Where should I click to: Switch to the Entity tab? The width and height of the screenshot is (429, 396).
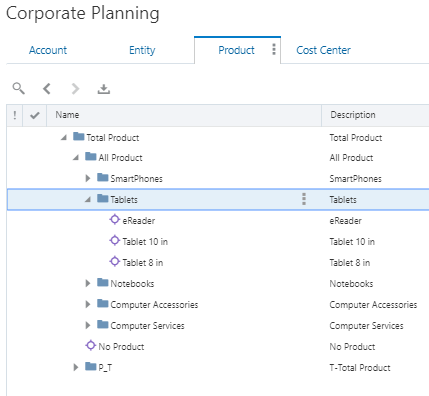142,50
